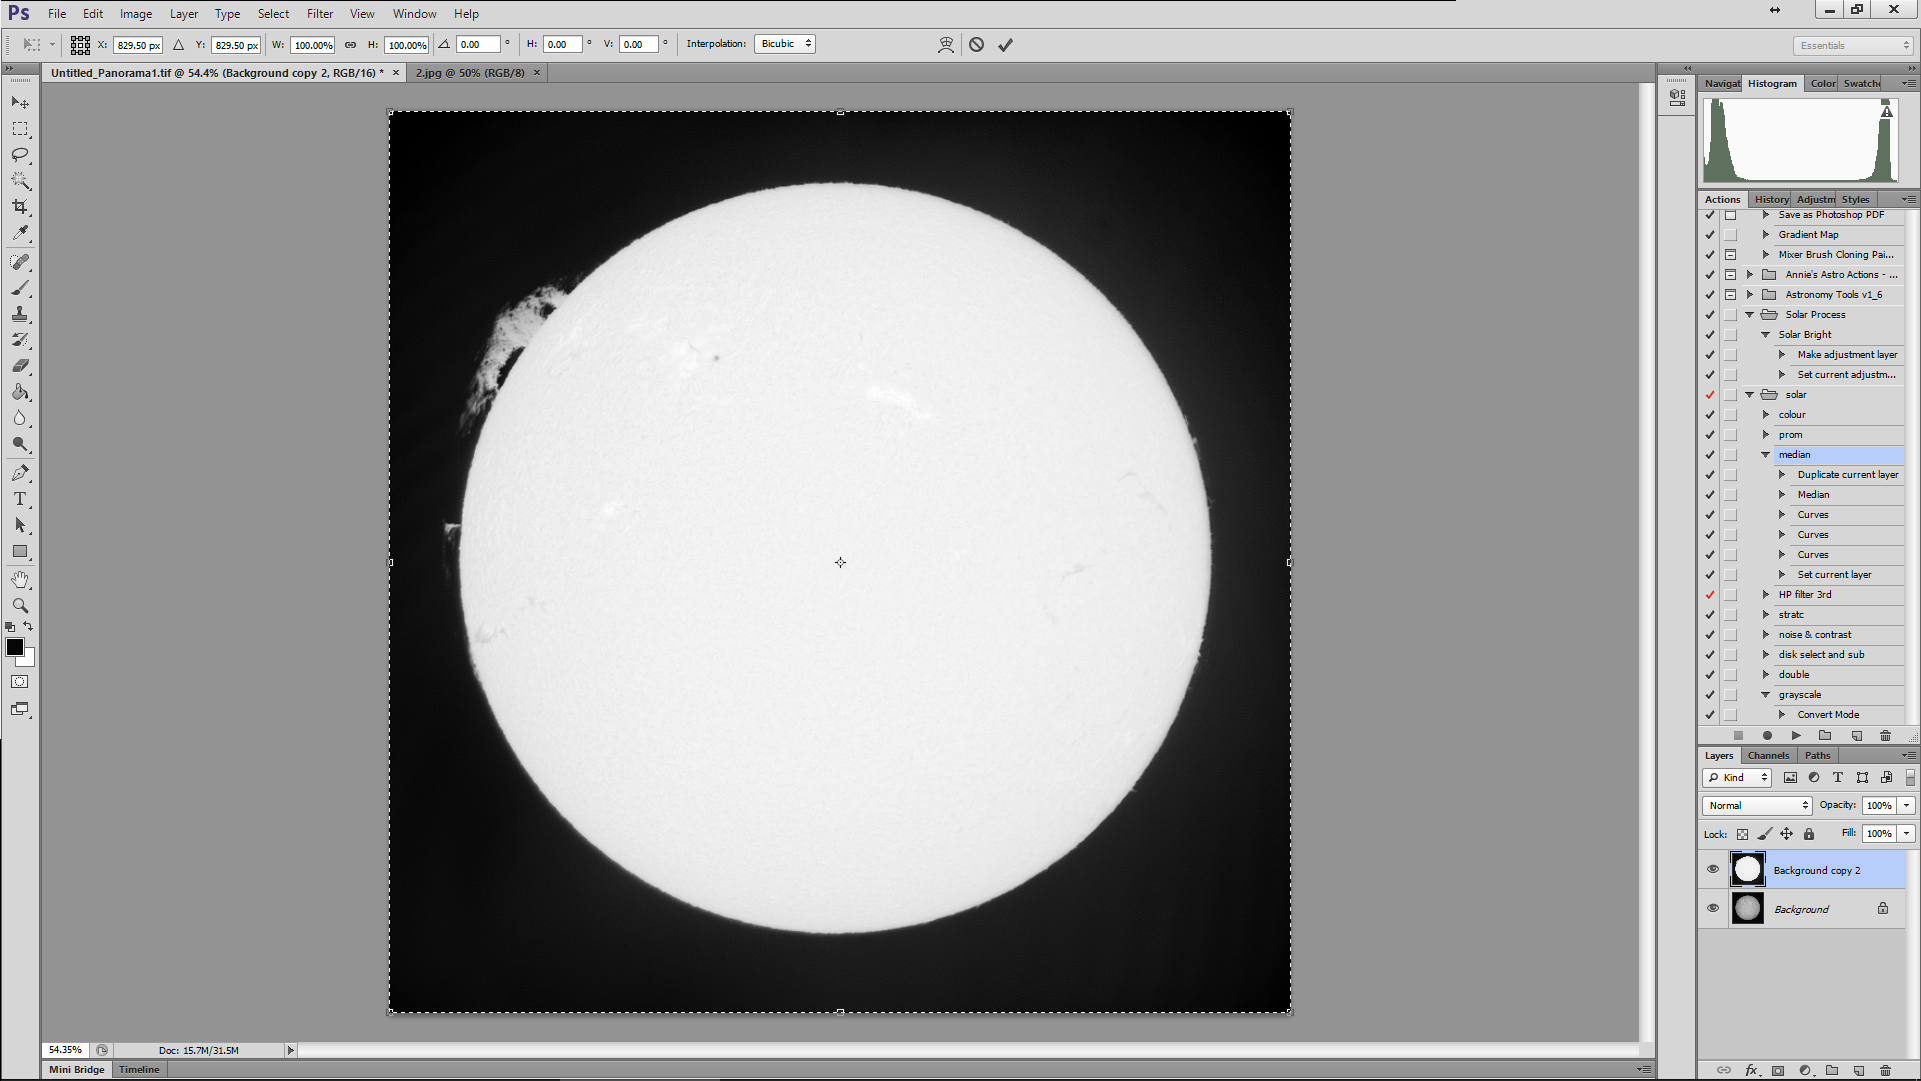Click the document zoom percentage field
Screen dimensions: 1921x1081
(66, 1050)
